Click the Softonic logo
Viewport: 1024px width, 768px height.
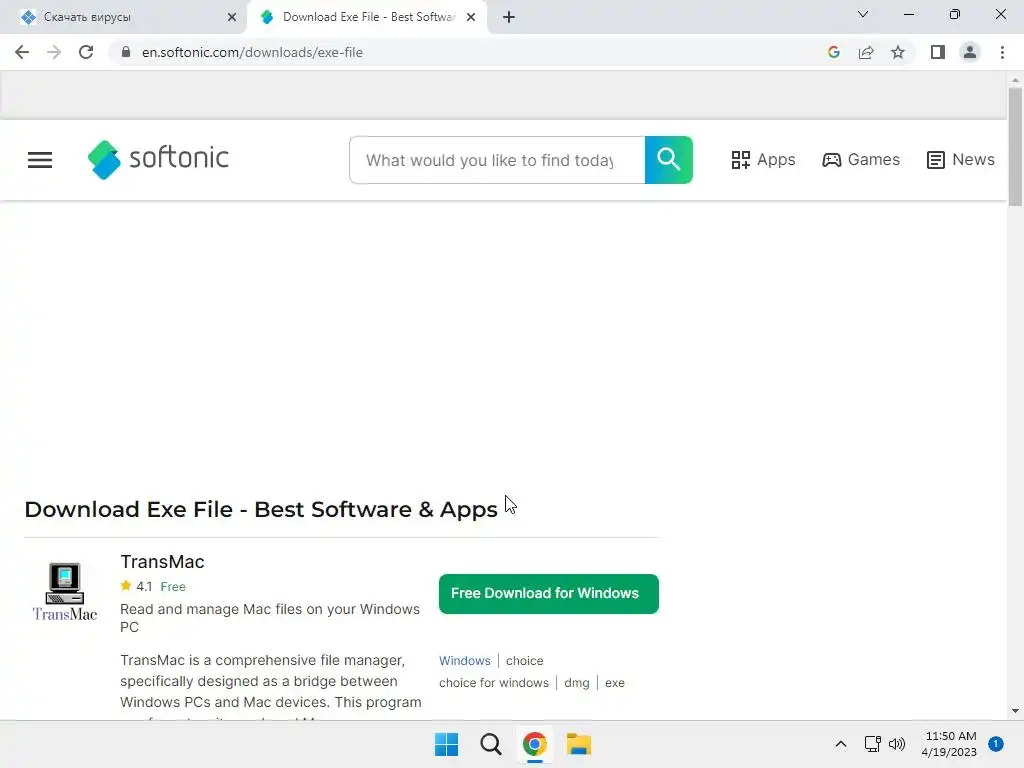tap(158, 159)
